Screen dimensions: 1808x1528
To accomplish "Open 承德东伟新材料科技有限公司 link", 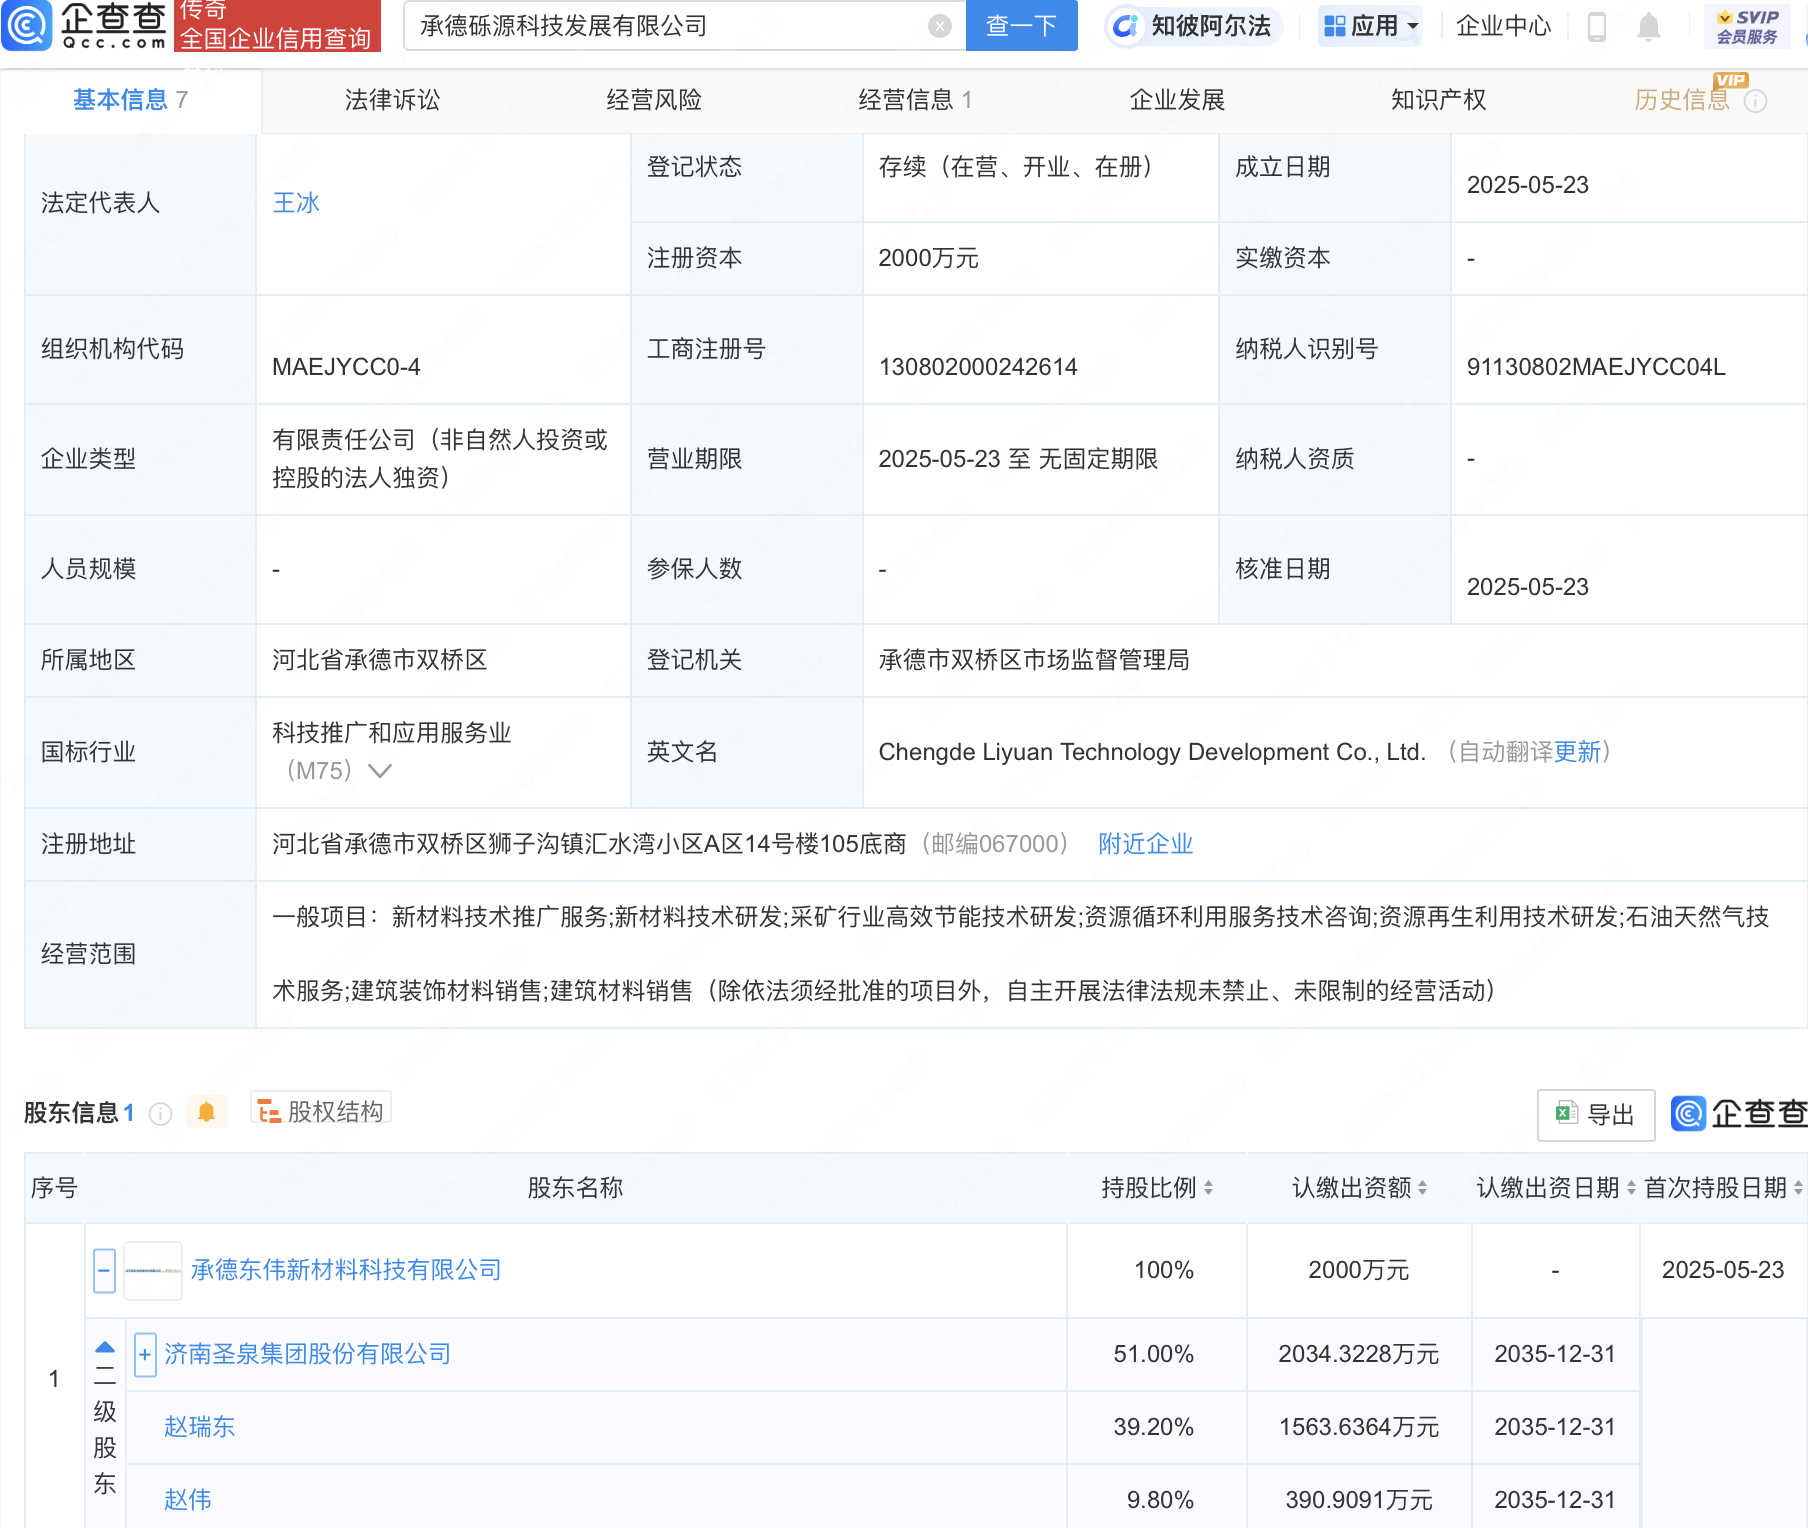I will [x=346, y=1270].
